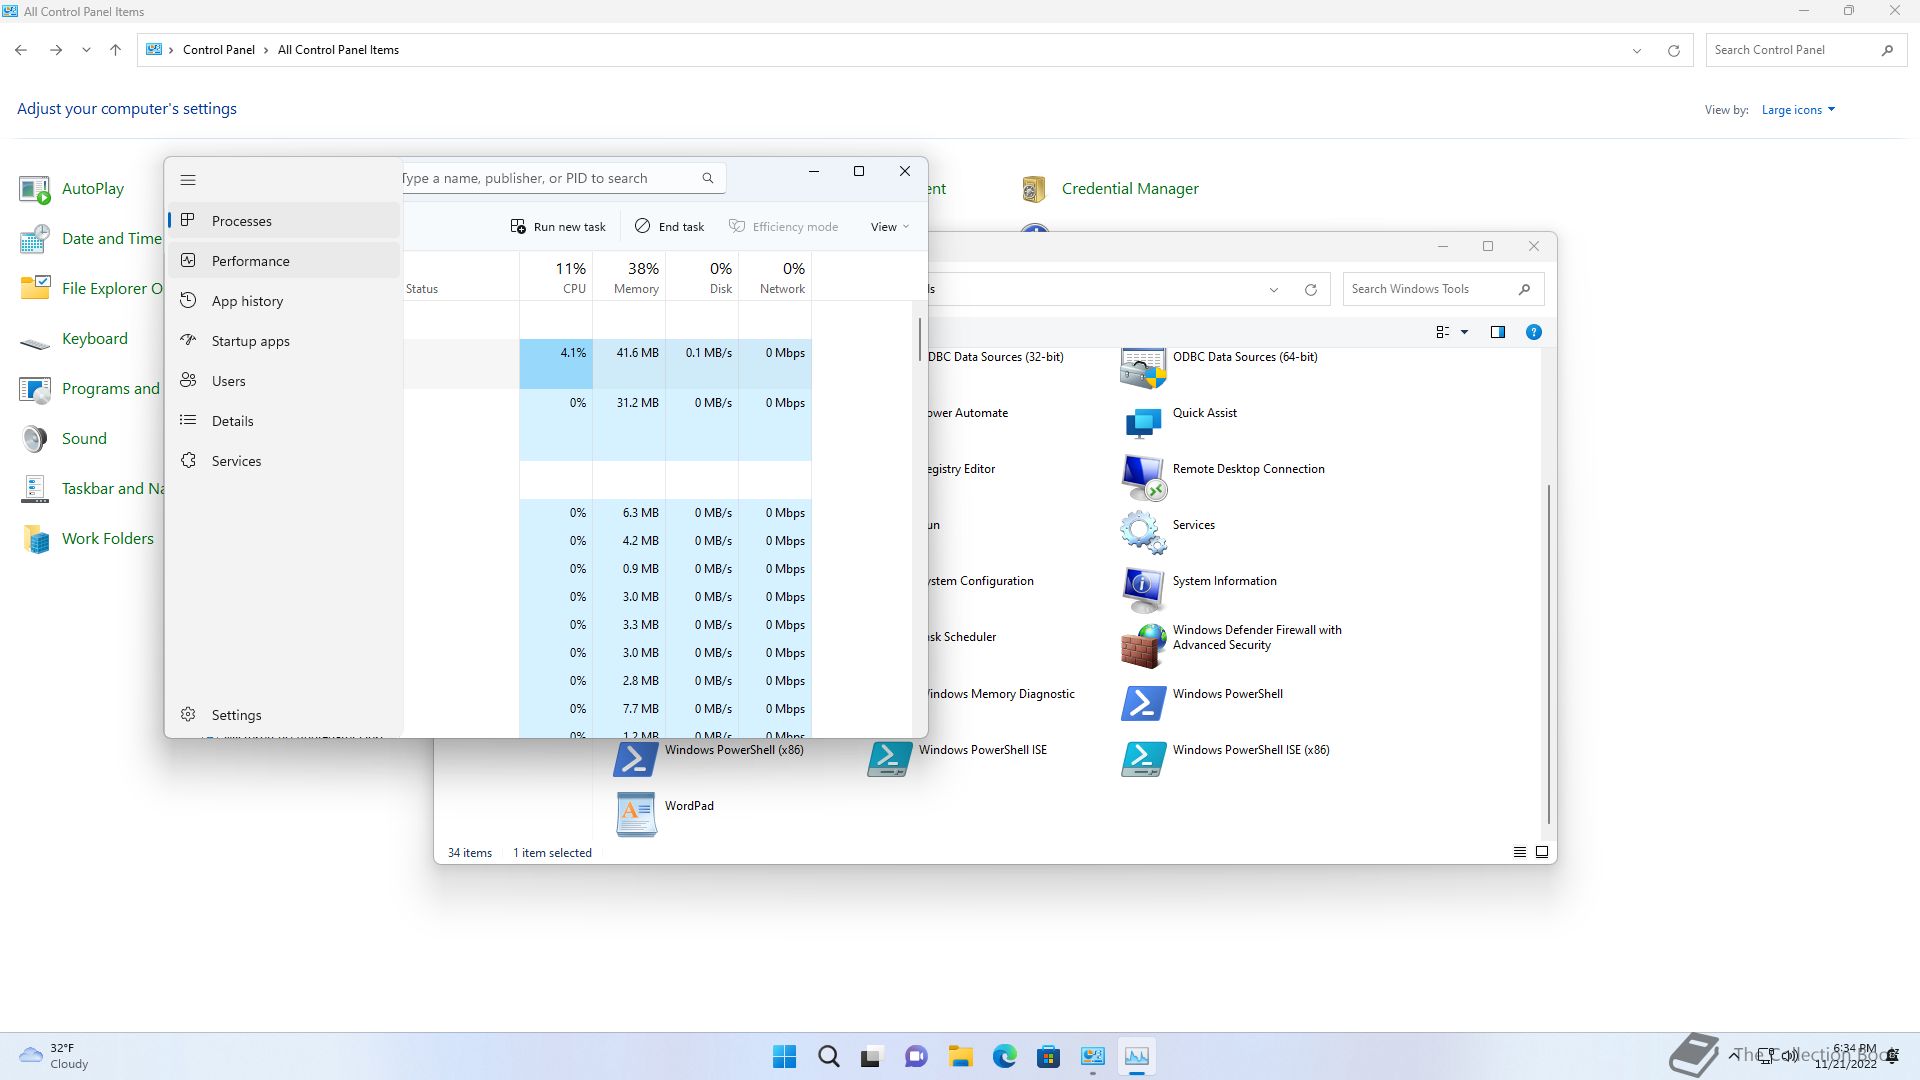This screenshot has width=1920, height=1080.
Task: Open the Services tab in Task Manager sidebar
Action: [285, 461]
